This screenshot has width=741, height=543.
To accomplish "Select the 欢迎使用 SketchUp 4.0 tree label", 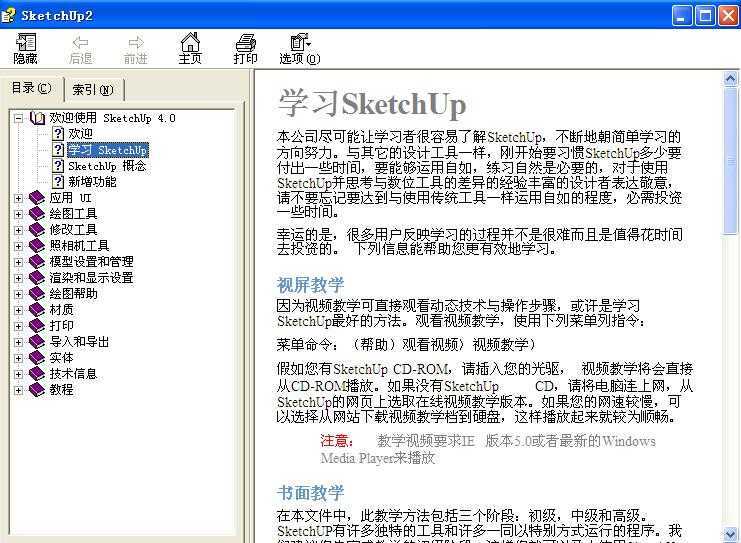I will click(112, 118).
